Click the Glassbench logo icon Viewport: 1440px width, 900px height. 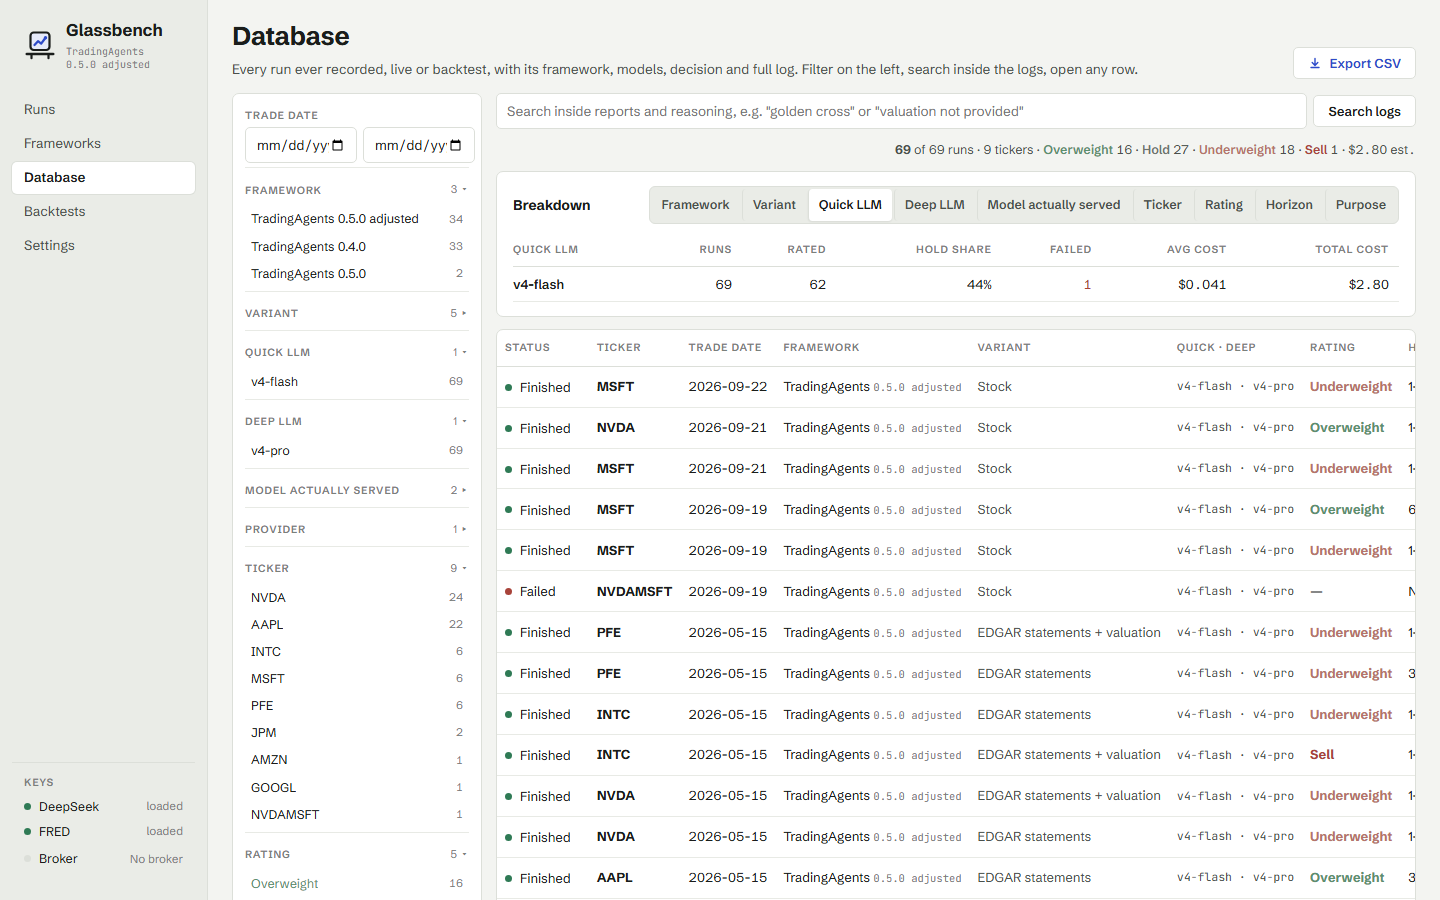click(40, 44)
